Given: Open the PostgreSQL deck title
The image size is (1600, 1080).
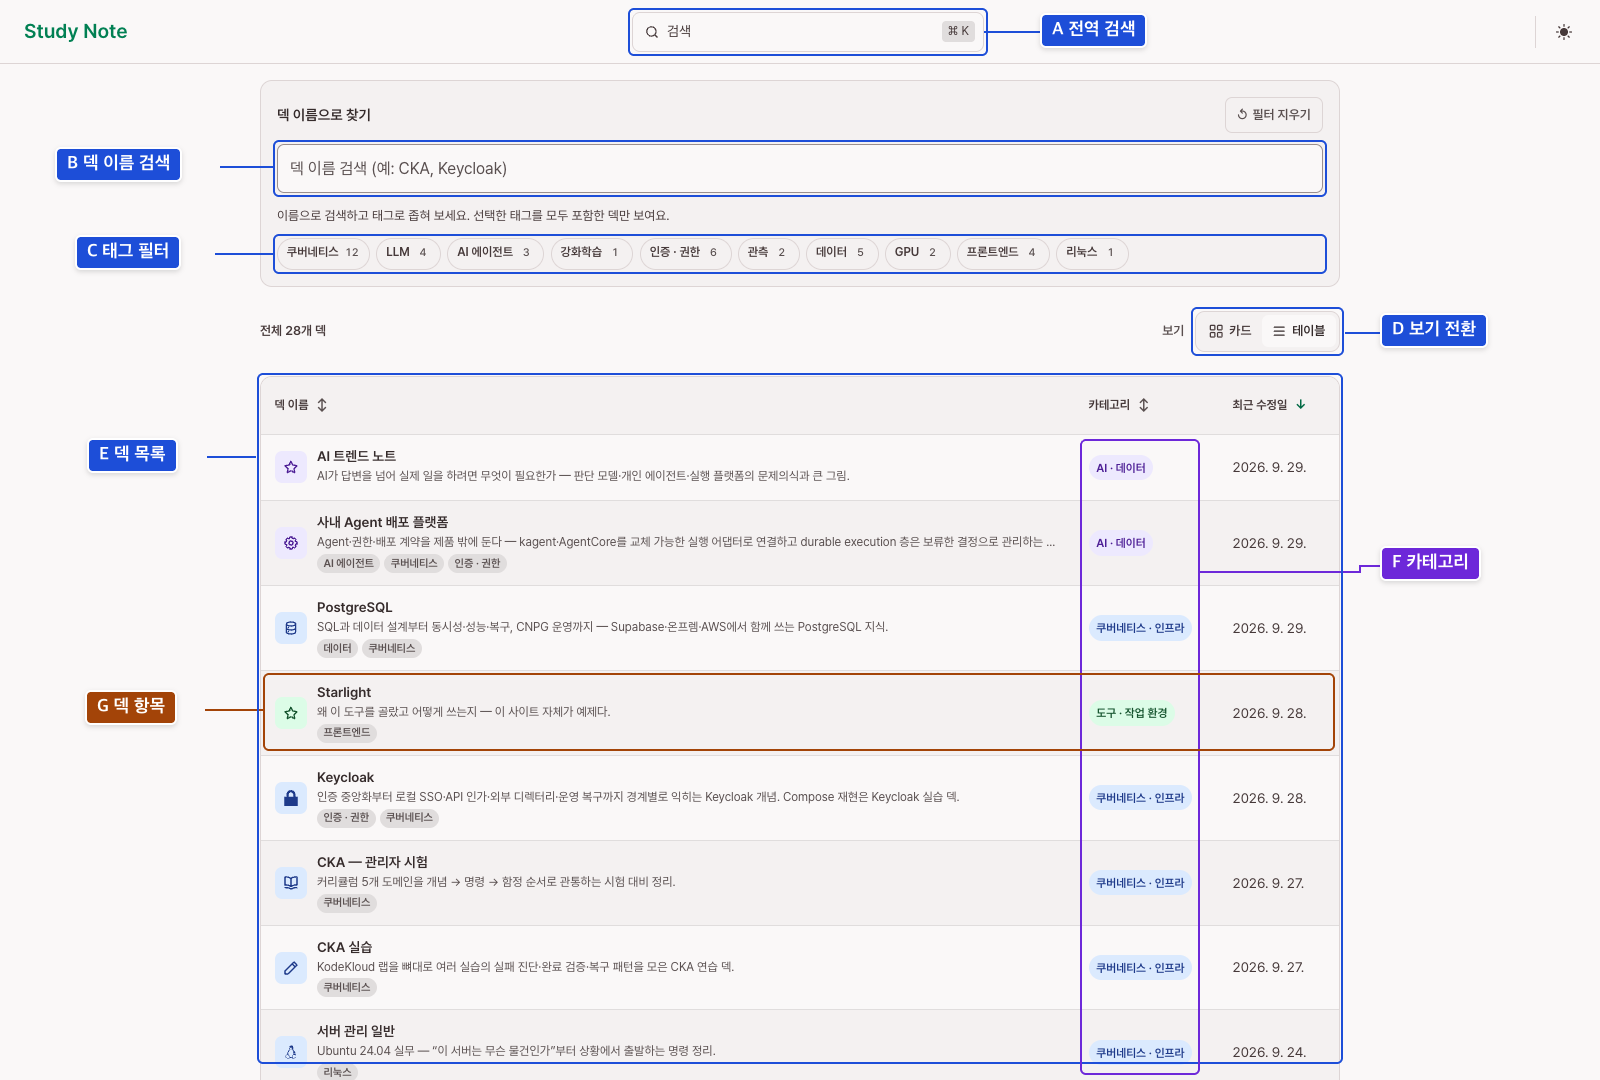Looking at the screenshot, I should click(x=354, y=607).
